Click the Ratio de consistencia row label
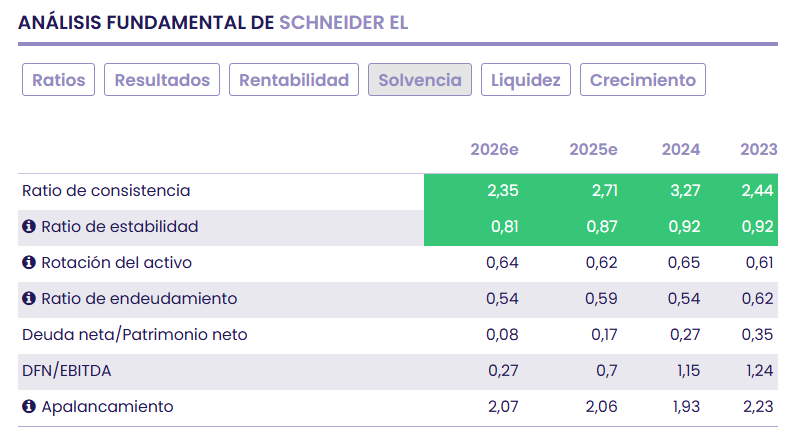Screen dimensions: 792x438 click(x=106, y=191)
